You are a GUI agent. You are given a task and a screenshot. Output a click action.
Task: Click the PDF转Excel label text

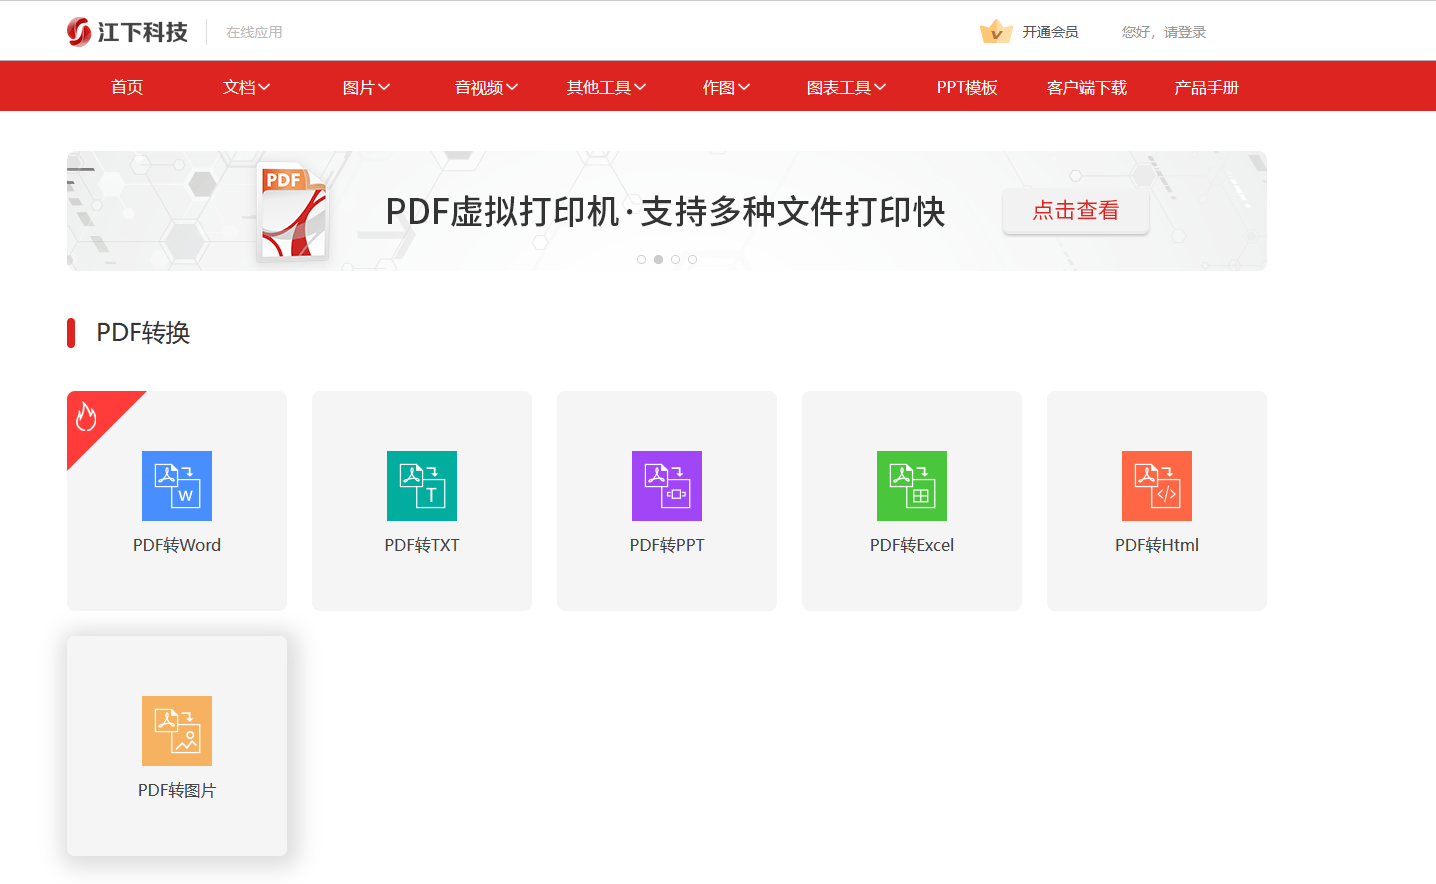[x=912, y=545]
